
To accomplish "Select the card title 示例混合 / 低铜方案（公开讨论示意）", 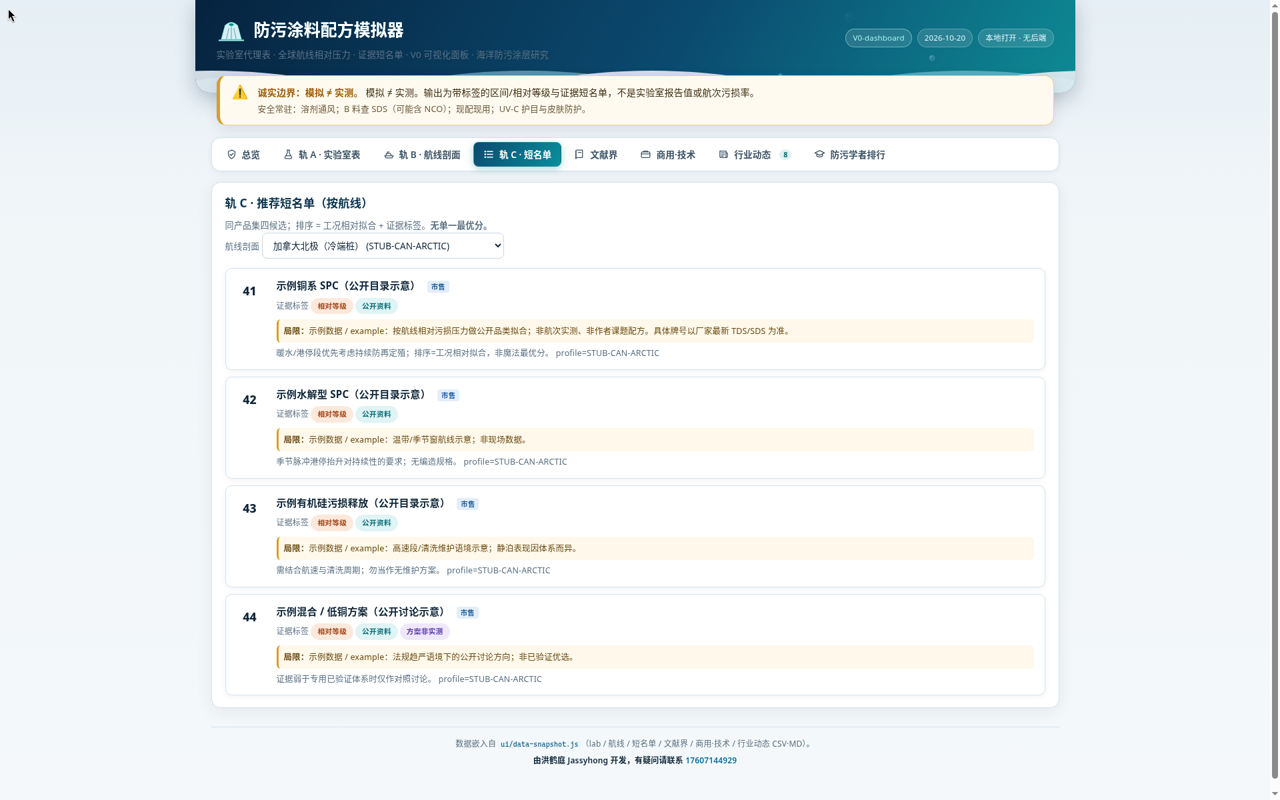I will click(361, 612).
